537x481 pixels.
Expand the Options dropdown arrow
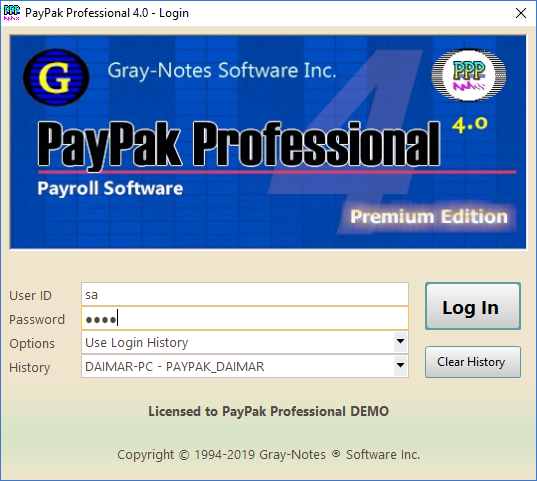(400, 342)
